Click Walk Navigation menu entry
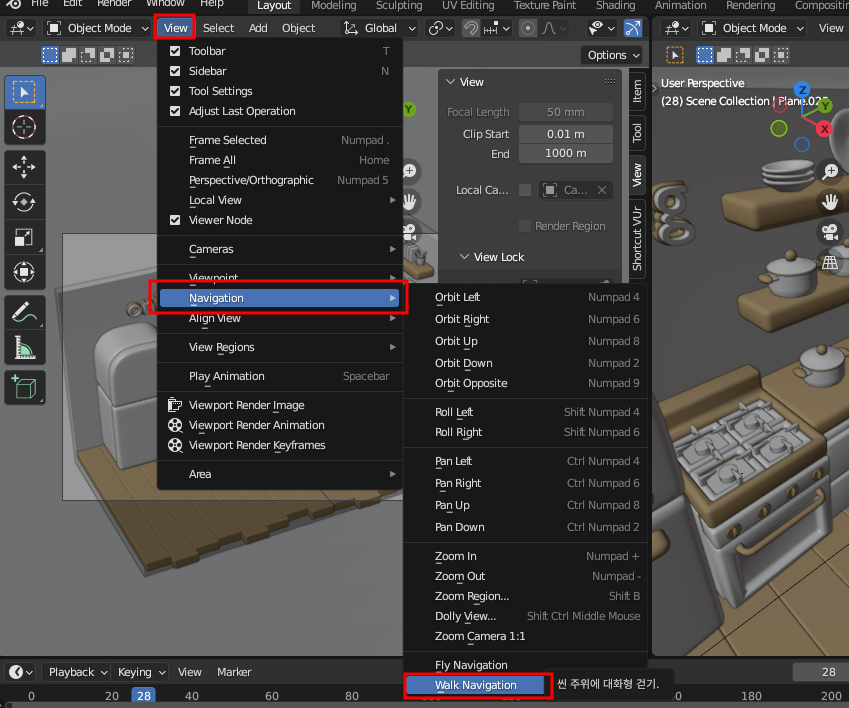849x708 pixels. (x=476, y=685)
